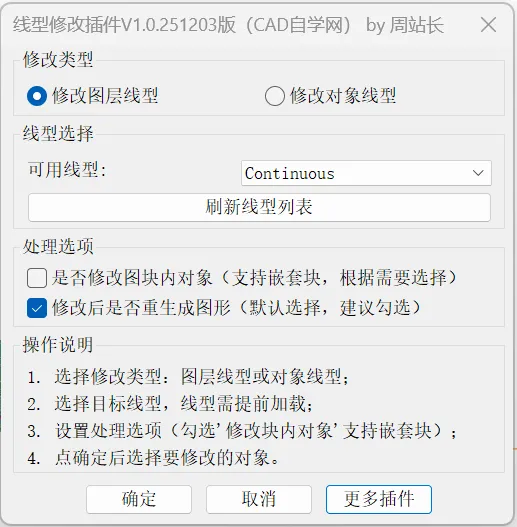517x527 pixels.
Task: Select the 修改对象线型 radio button
Action: click(275, 96)
